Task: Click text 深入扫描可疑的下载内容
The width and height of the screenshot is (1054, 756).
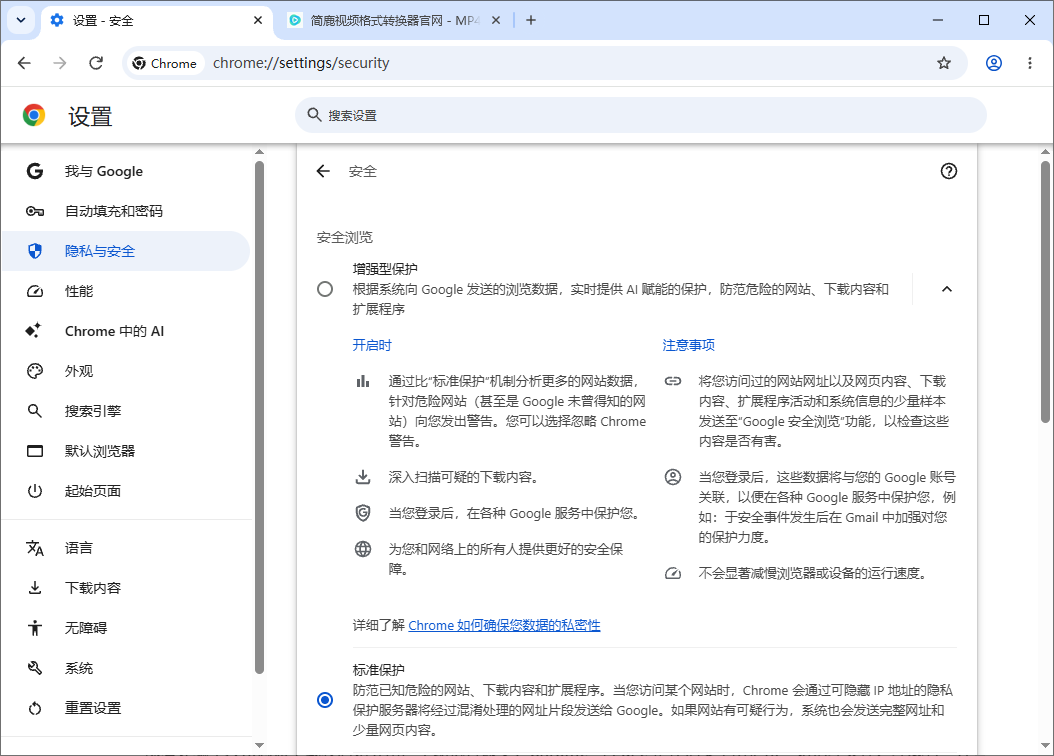Action: [463, 477]
